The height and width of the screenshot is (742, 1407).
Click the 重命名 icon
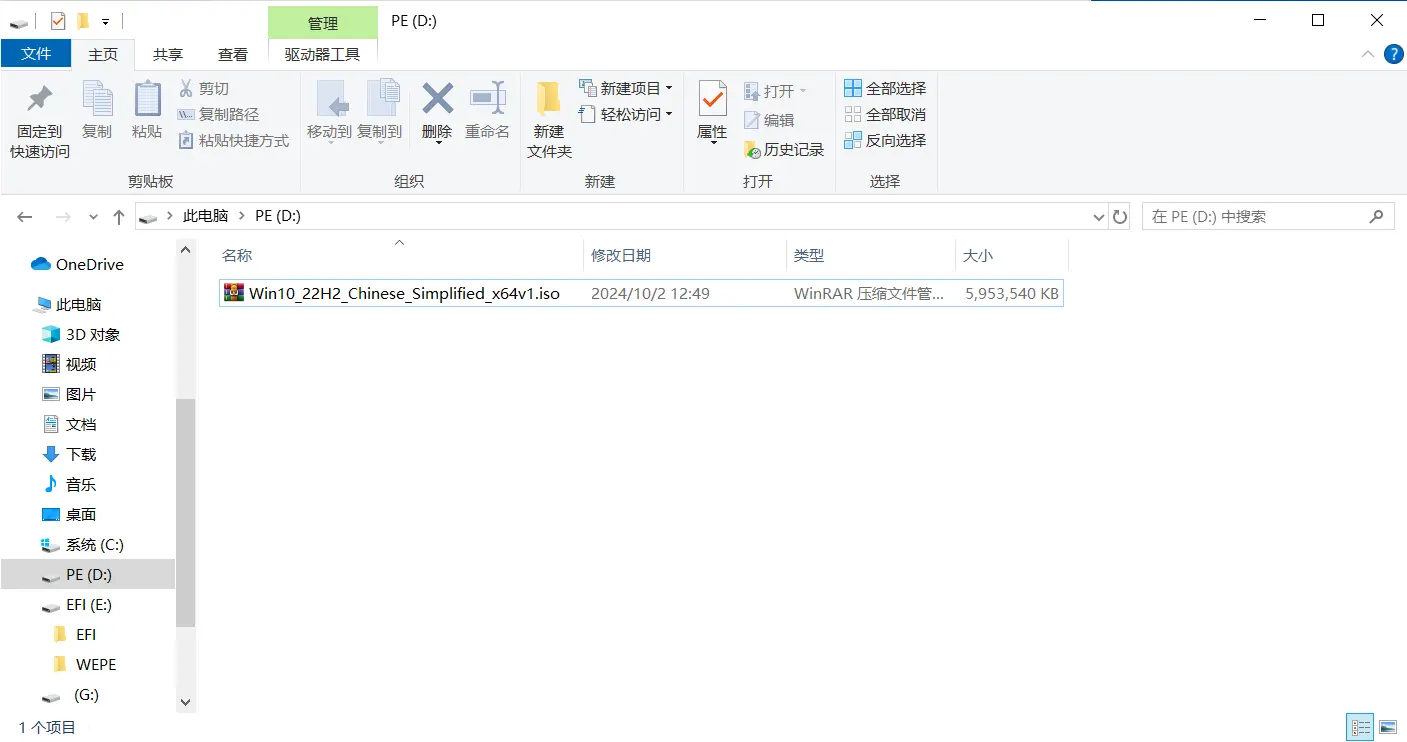pyautogui.click(x=488, y=99)
